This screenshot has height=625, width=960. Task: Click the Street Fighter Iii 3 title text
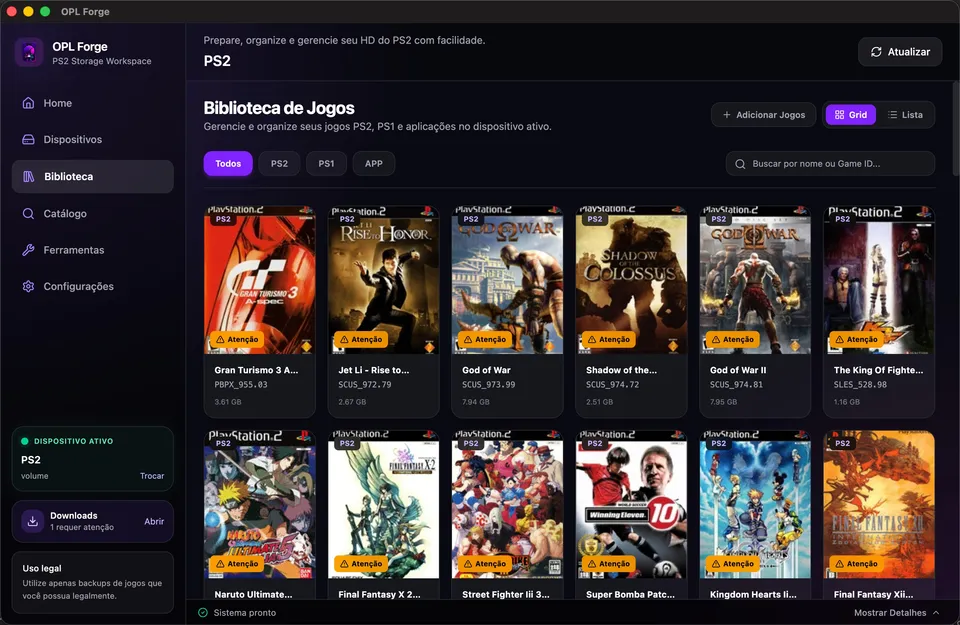pyautogui.click(x=506, y=594)
